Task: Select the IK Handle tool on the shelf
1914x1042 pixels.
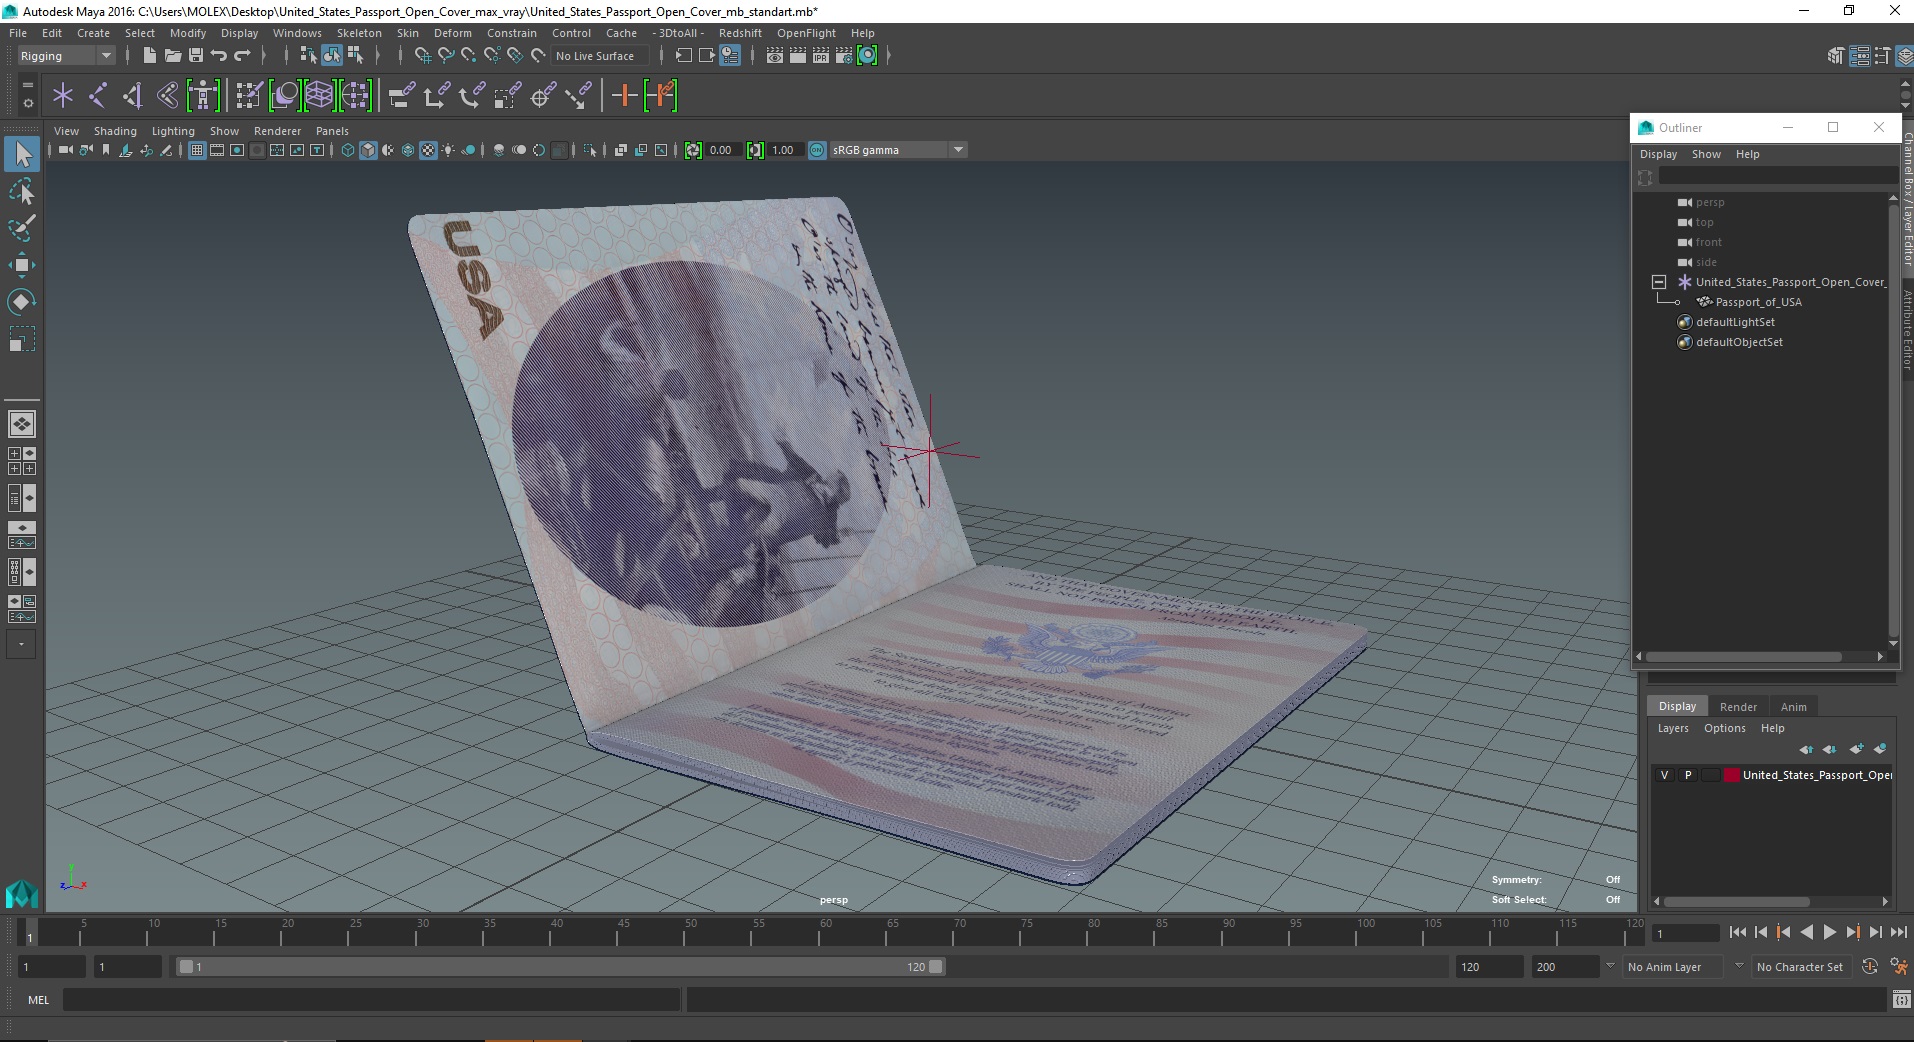Action: tap(132, 96)
